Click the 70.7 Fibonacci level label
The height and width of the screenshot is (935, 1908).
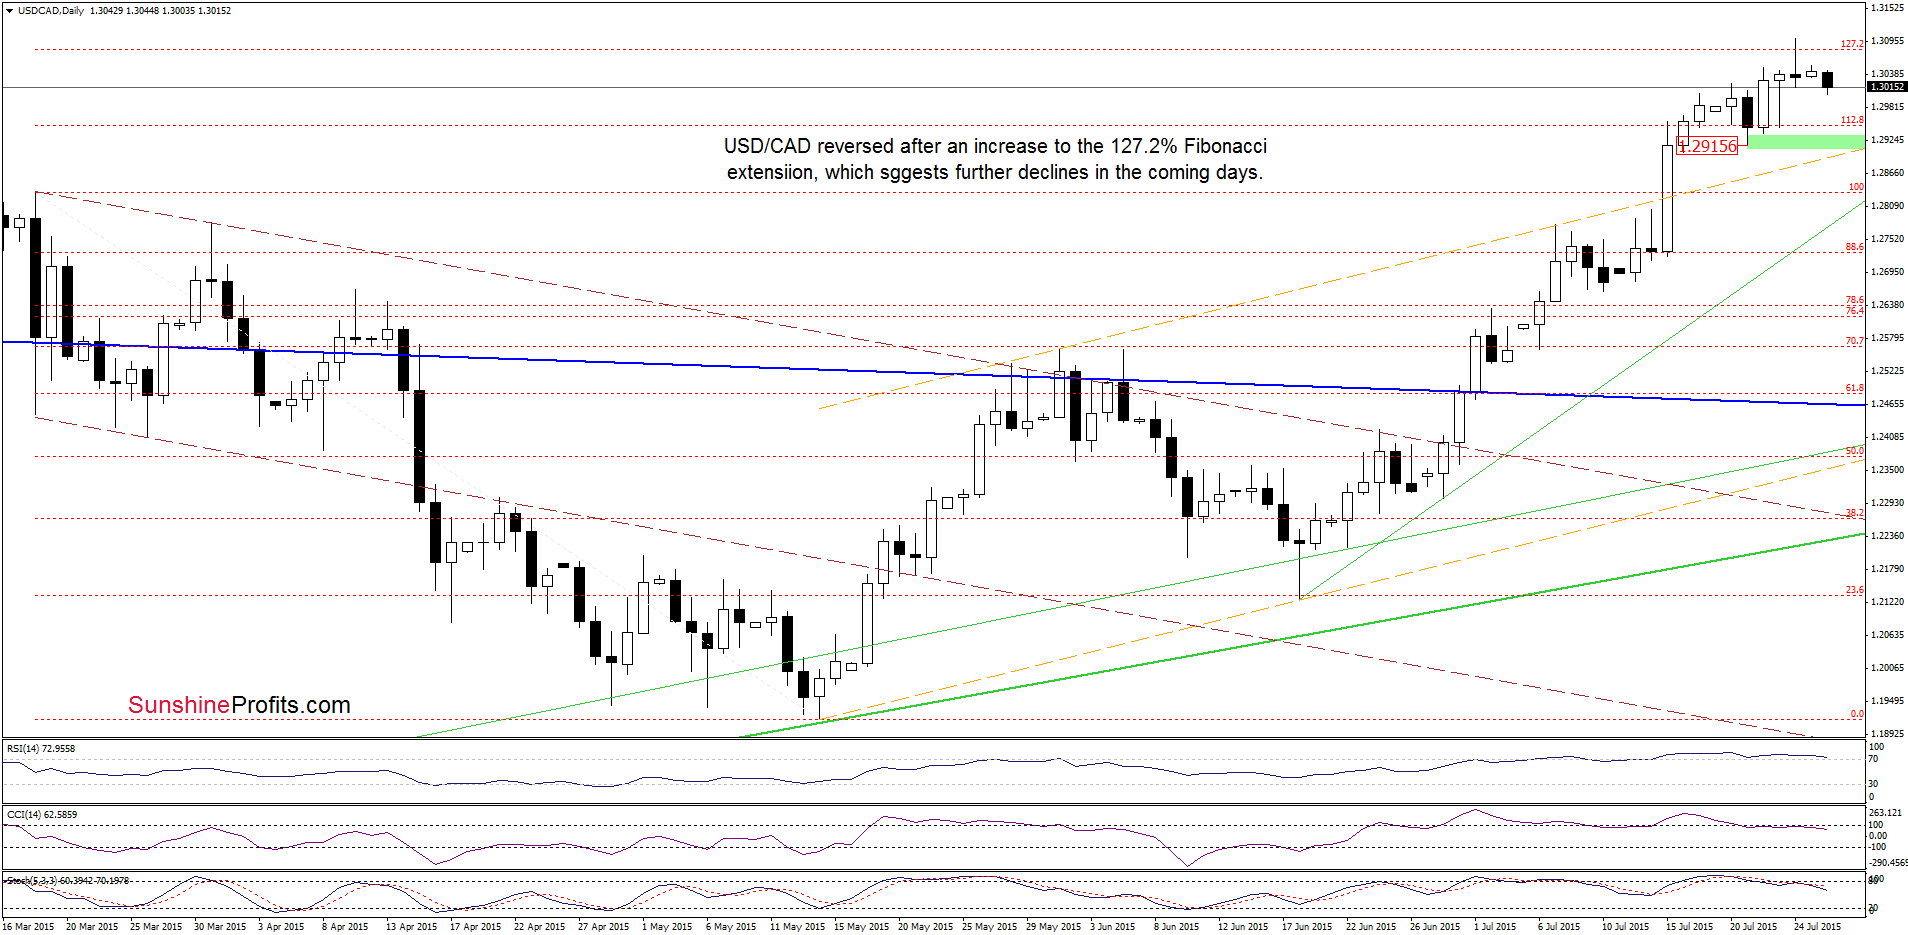tap(1854, 341)
